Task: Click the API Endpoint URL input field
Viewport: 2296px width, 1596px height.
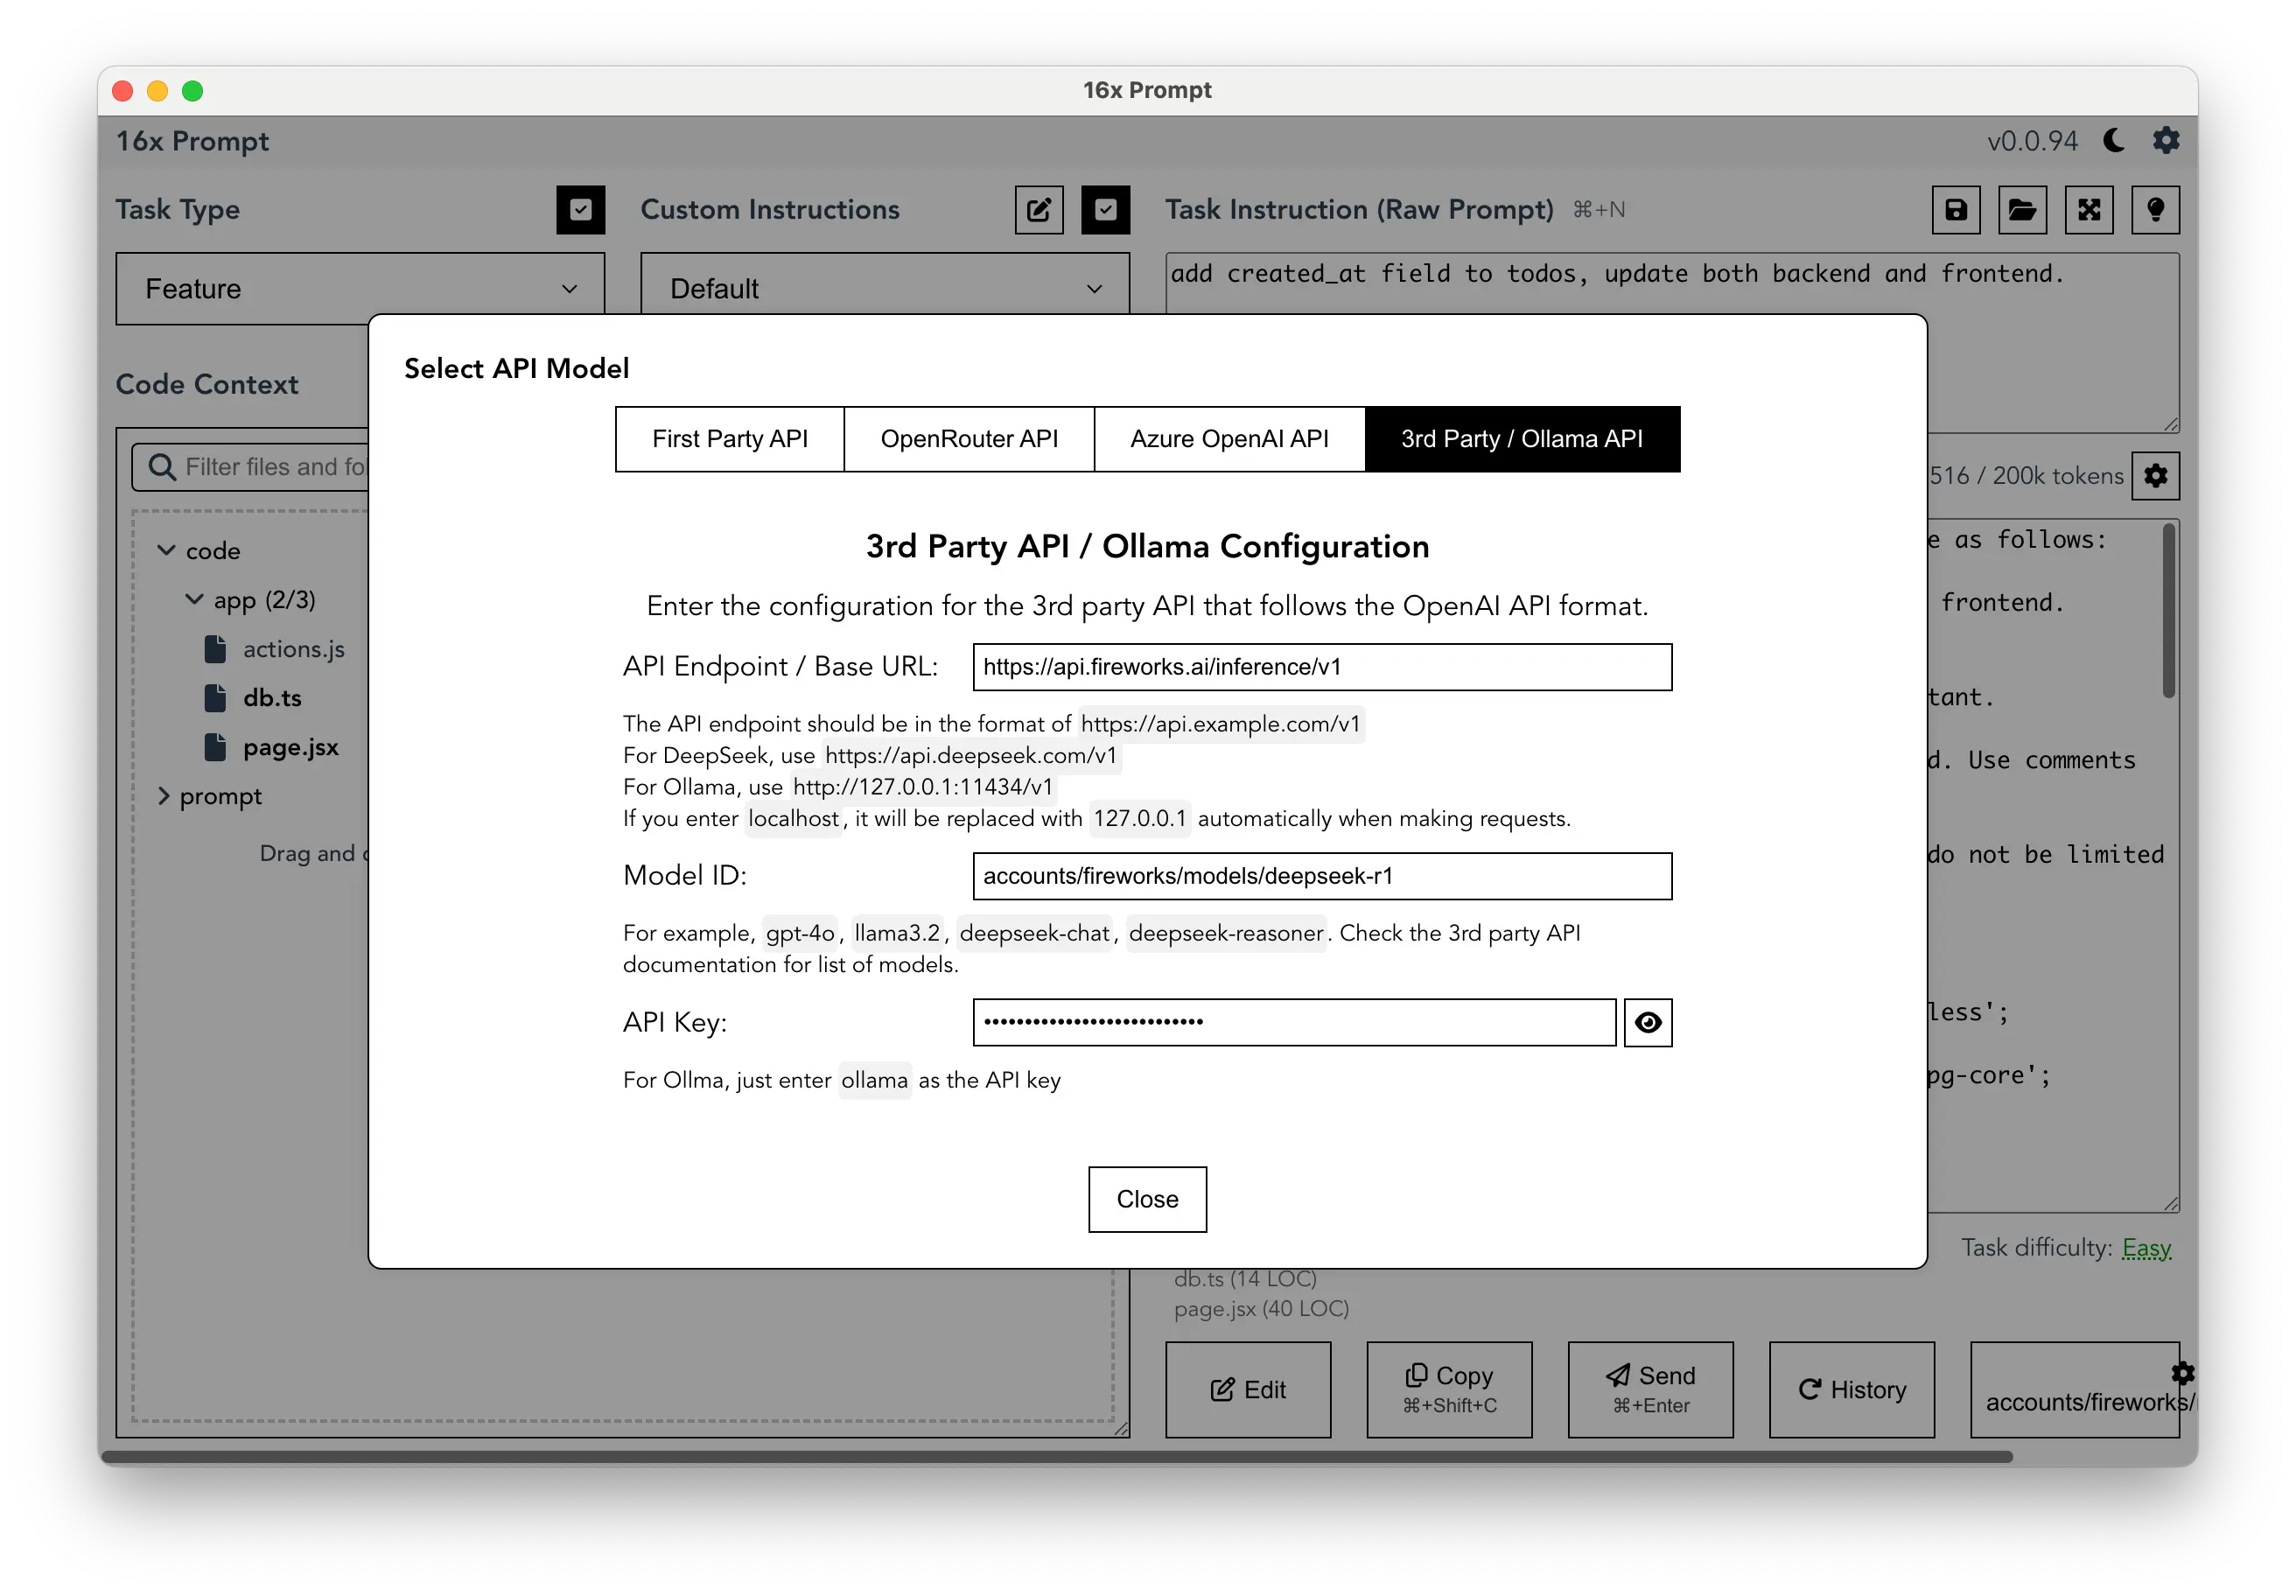Action: pyautogui.click(x=1319, y=666)
